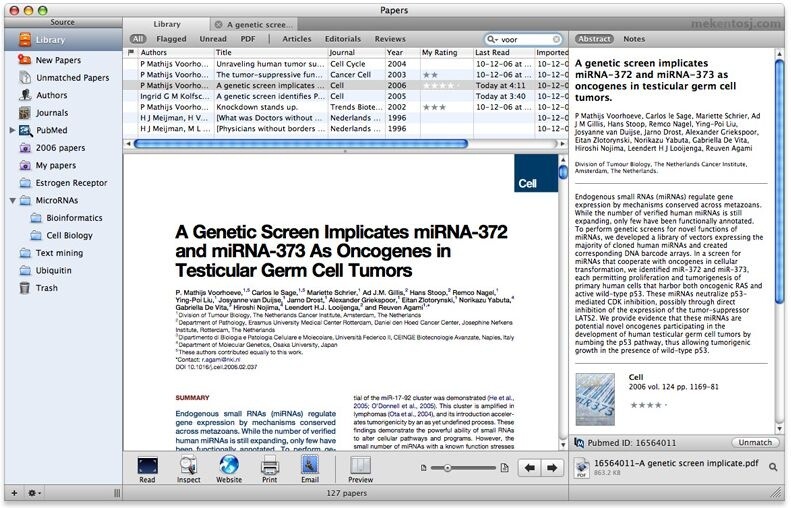Click the Print printer icon

click(x=269, y=465)
